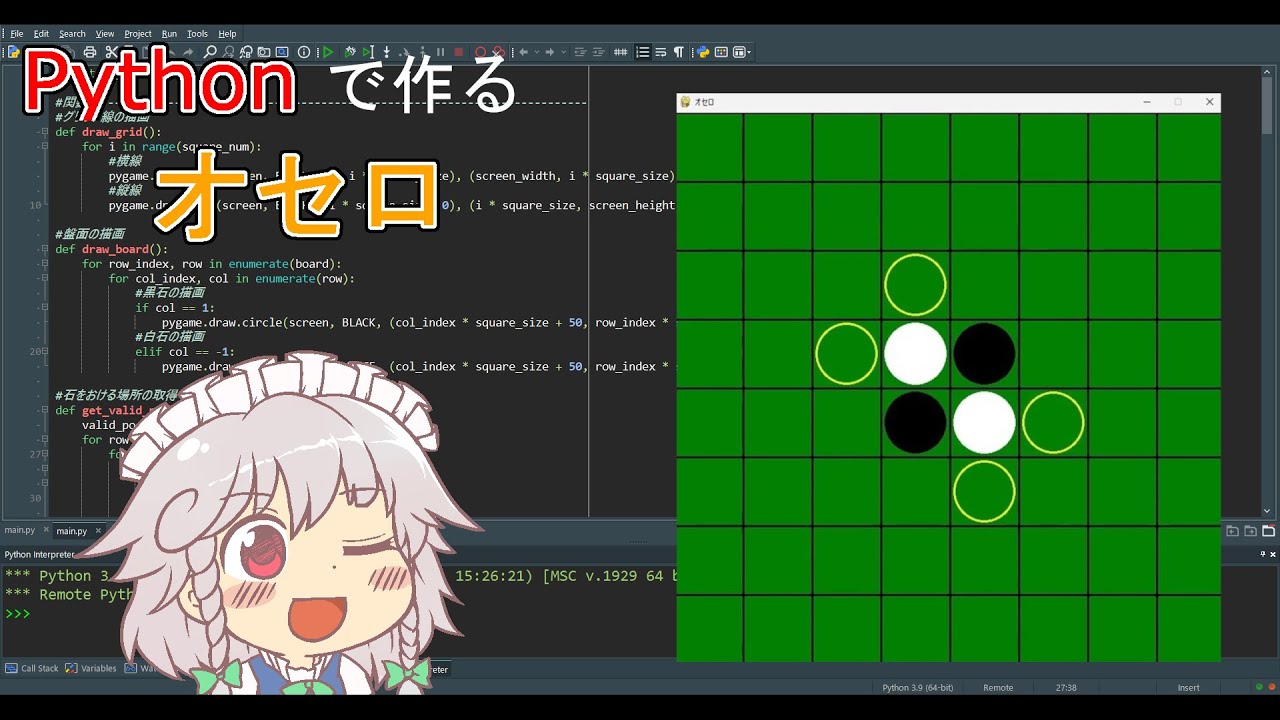The height and width of the screenshot is (720, 1280).
Task: Click the lower black stone on board
Action: (x=915, y=422)
